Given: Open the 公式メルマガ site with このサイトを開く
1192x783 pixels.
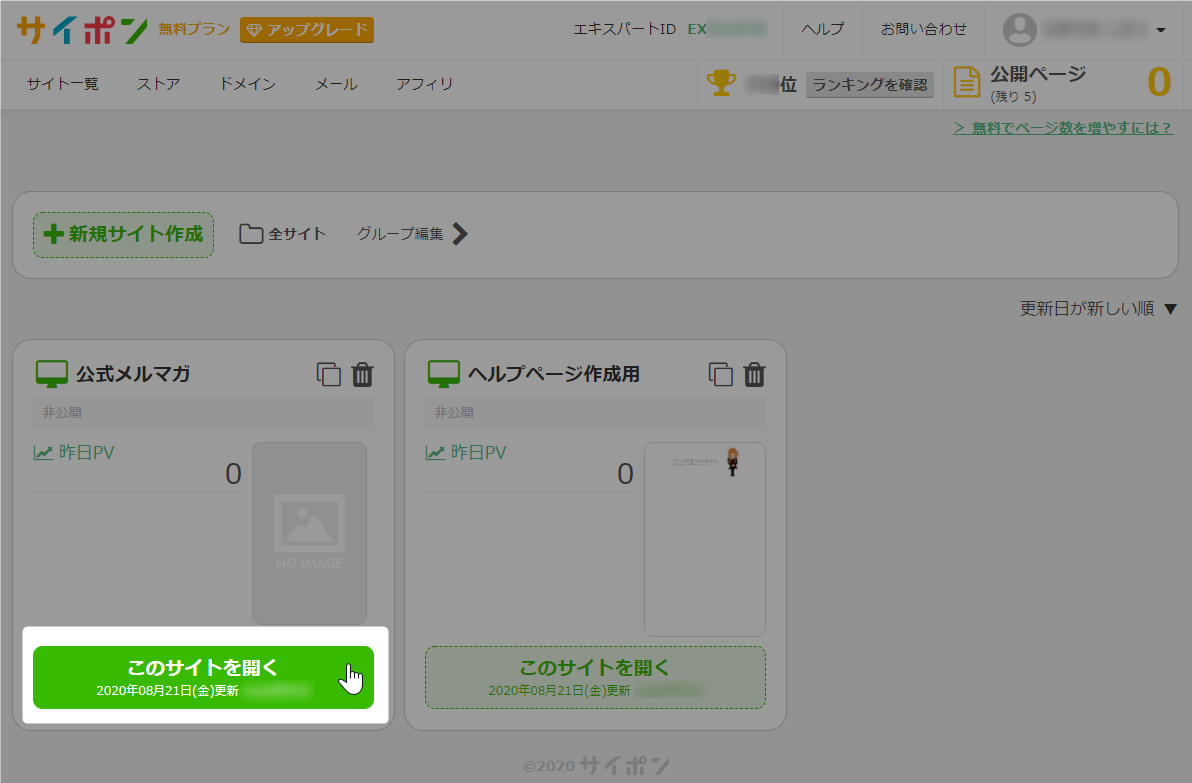Looking at the screenshot, I should pos(203,677).
